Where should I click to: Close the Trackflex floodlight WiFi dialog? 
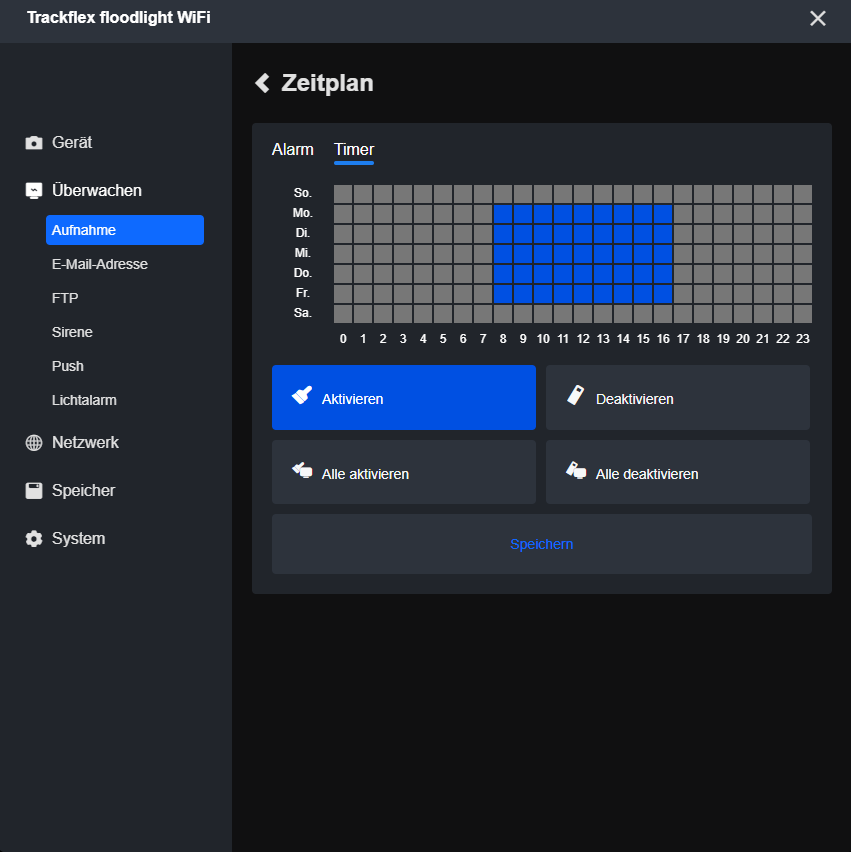point(817,18)
